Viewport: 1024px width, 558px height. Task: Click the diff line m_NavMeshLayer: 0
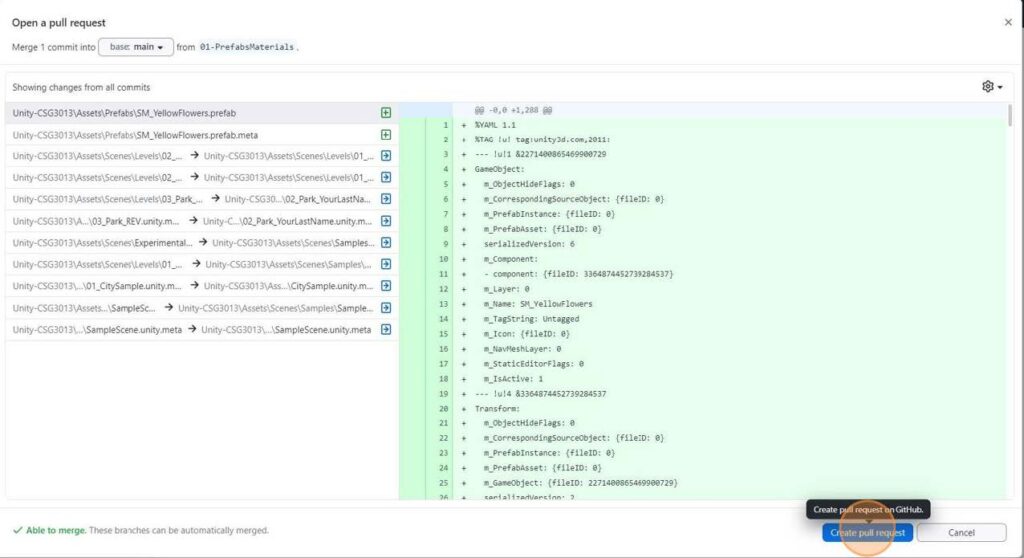(x=522, y=349)
